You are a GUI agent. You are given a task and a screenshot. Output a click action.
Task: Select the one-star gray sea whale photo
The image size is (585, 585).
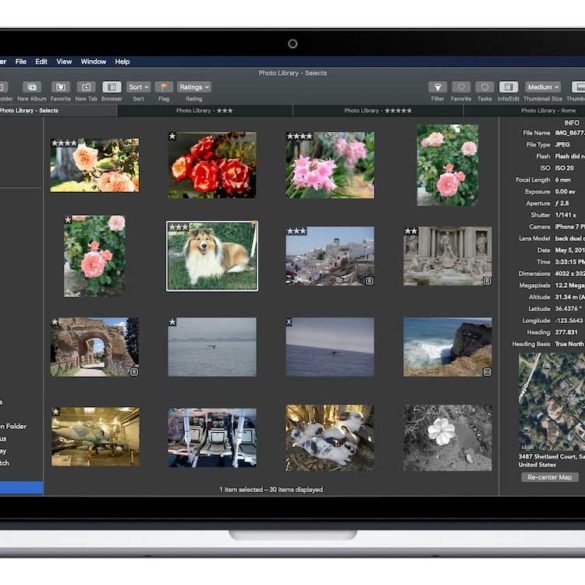point(212,347)
